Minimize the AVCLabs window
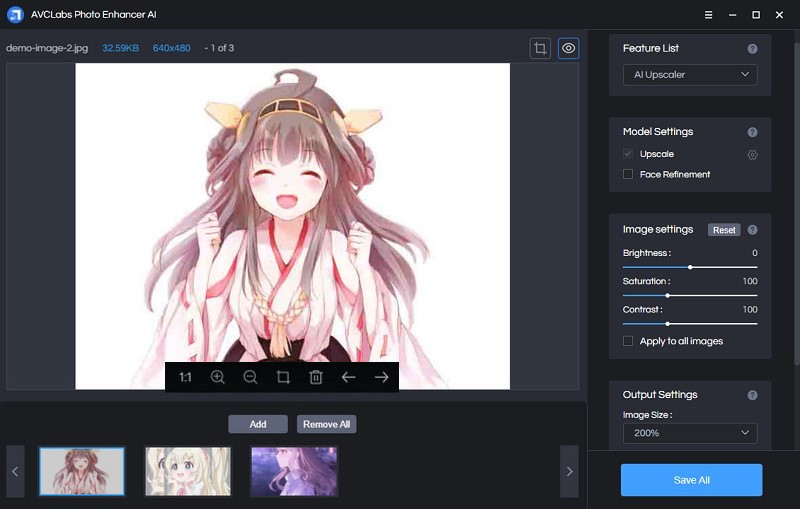This screenshot has width=800, height=509. [732, 15]
